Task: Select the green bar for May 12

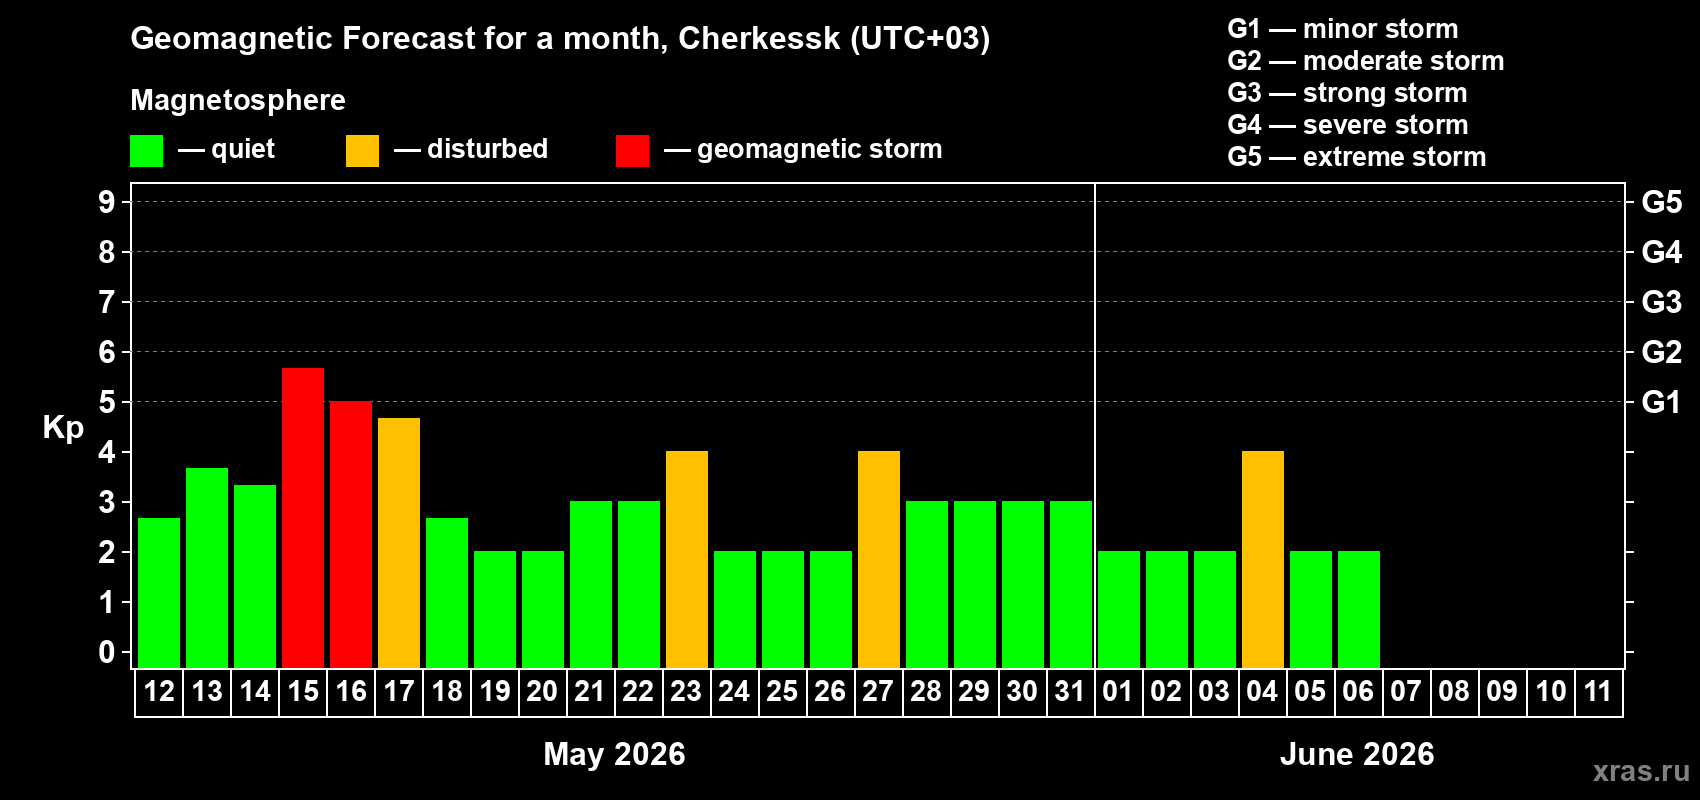Action: [x=159, y=593]
